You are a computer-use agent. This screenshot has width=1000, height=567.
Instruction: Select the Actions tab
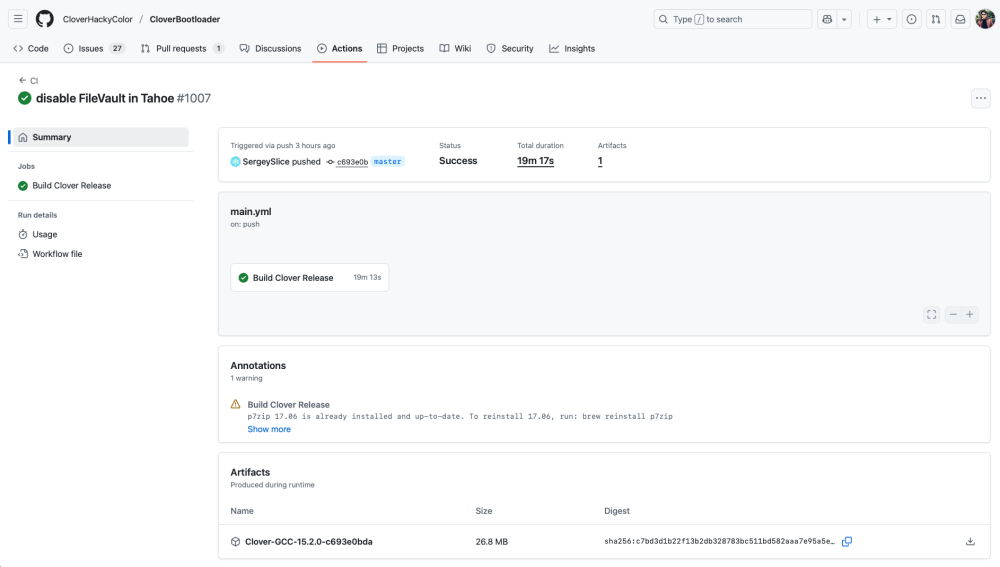[x=339, y=48]
